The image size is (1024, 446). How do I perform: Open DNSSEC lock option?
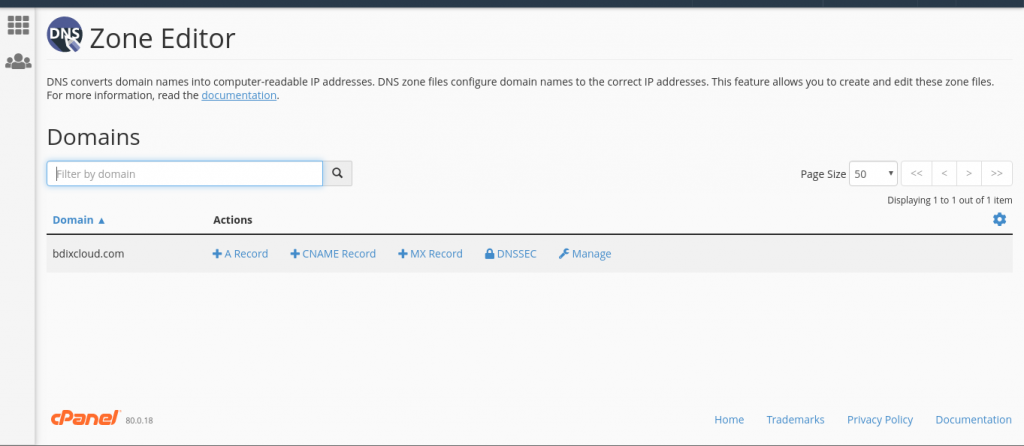pyautogui.click(x=511, y=254)
